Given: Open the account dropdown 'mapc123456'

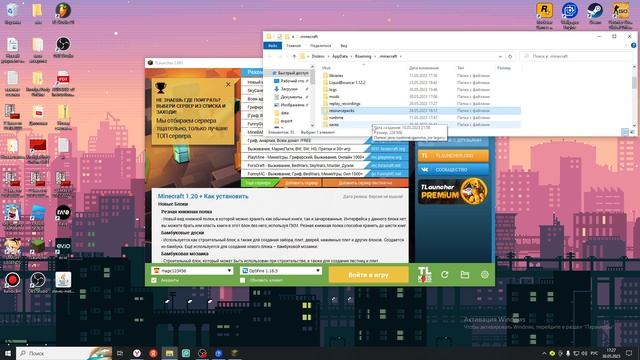Looking at the screenshot, I should (x=192, y=271).
